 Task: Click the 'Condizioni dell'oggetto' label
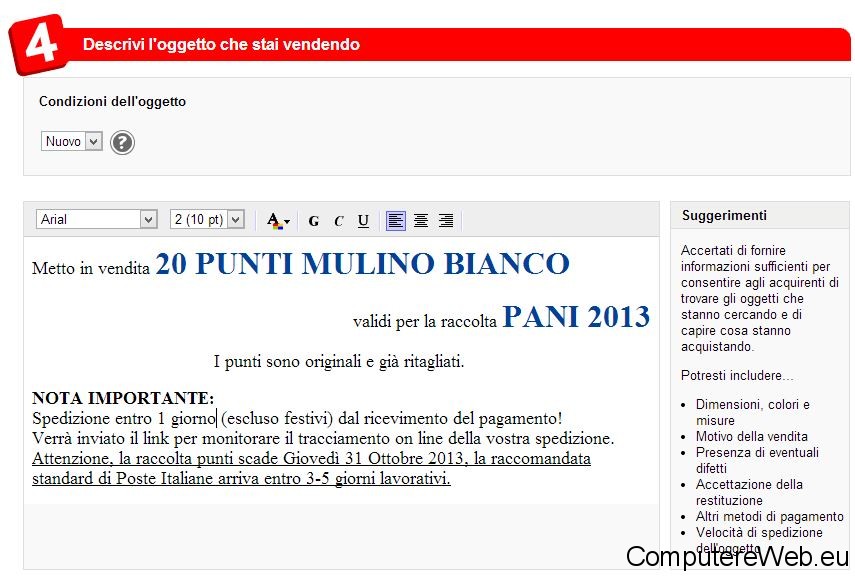coord(112,101)
